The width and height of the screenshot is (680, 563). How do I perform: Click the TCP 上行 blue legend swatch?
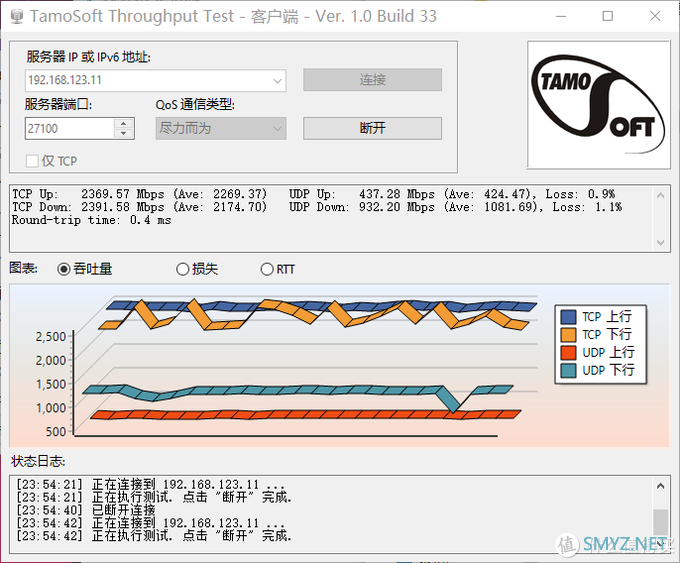click(x=568, y=317)
